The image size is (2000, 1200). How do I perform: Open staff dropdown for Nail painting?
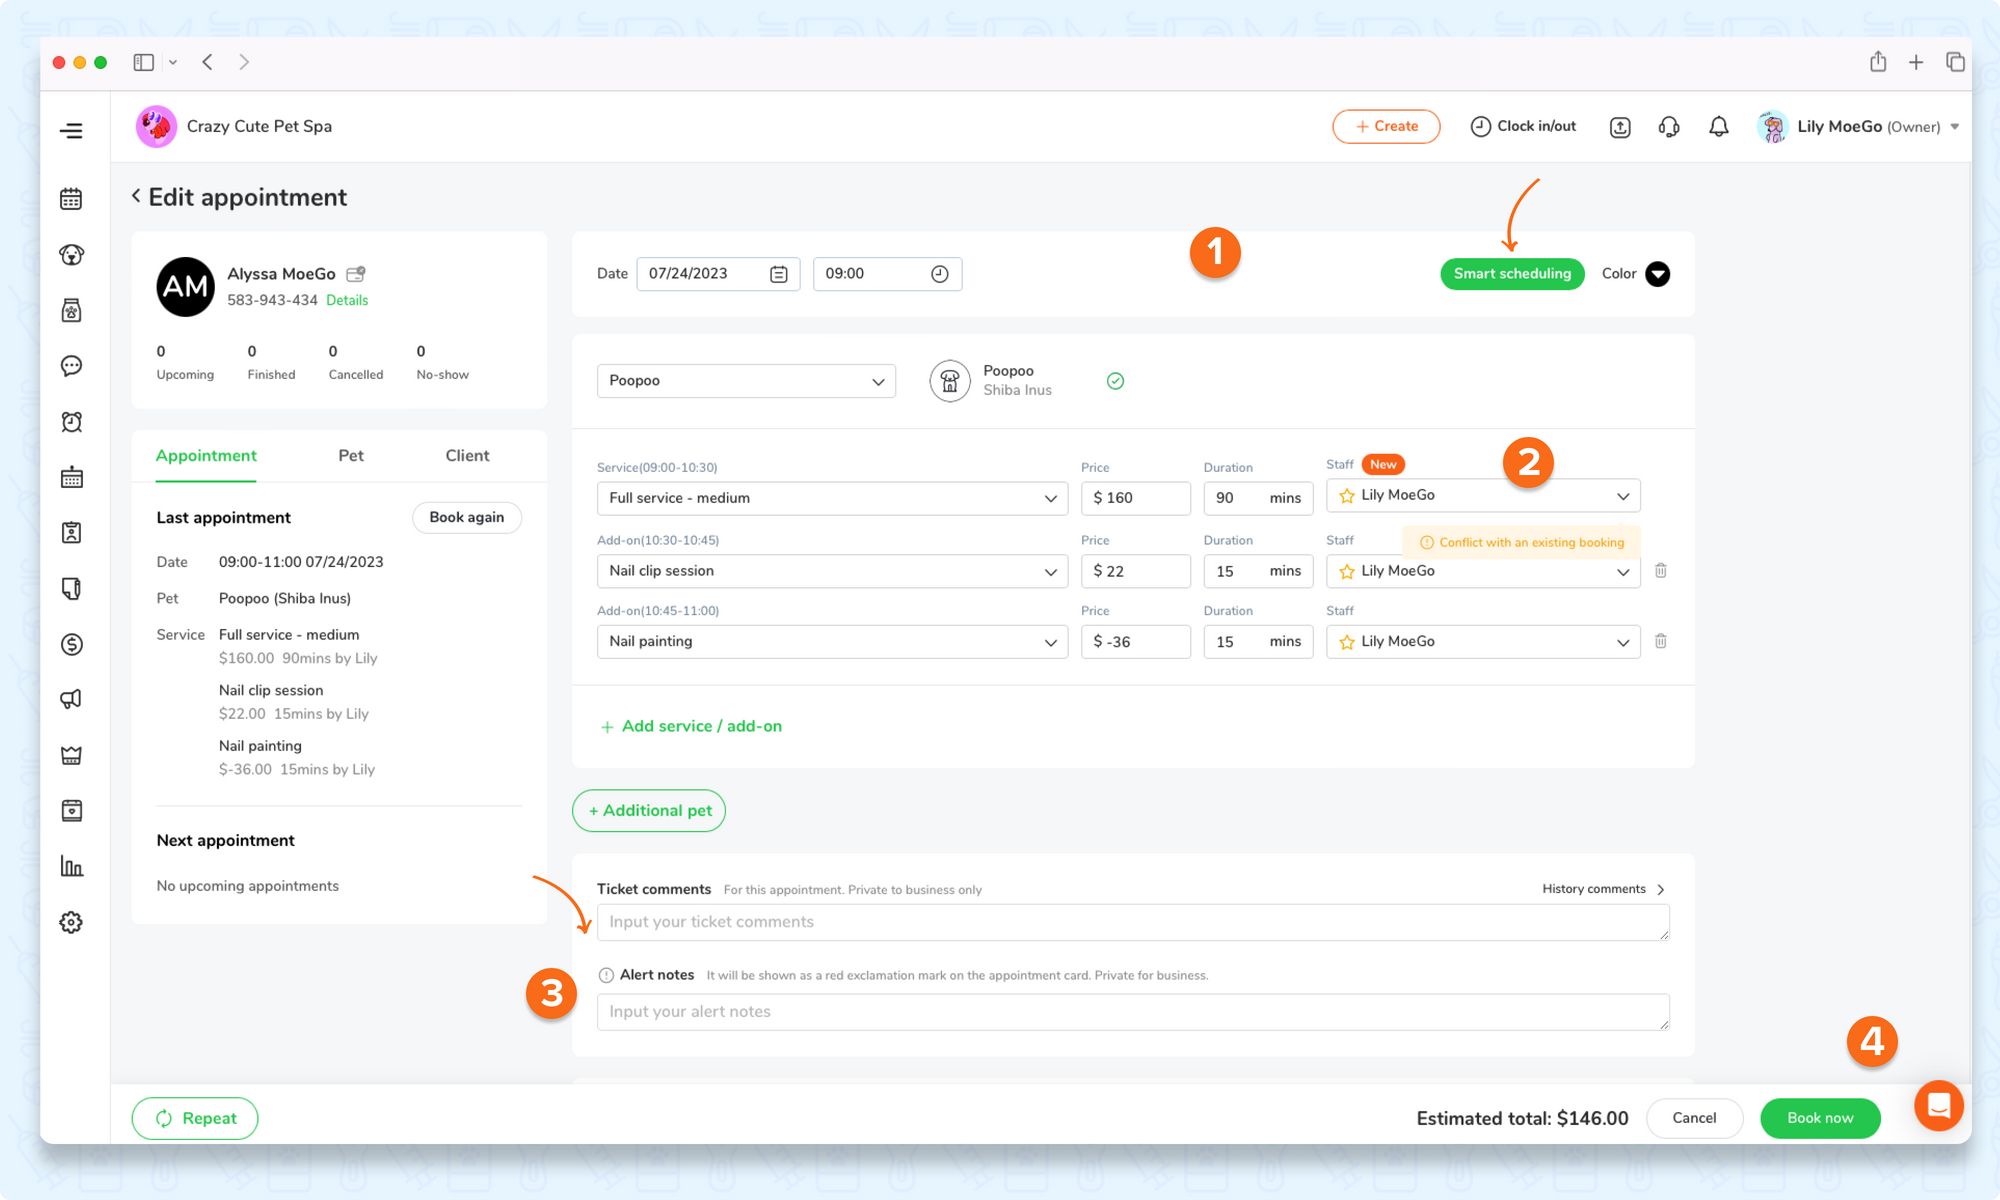click(x=1482, y=642)
